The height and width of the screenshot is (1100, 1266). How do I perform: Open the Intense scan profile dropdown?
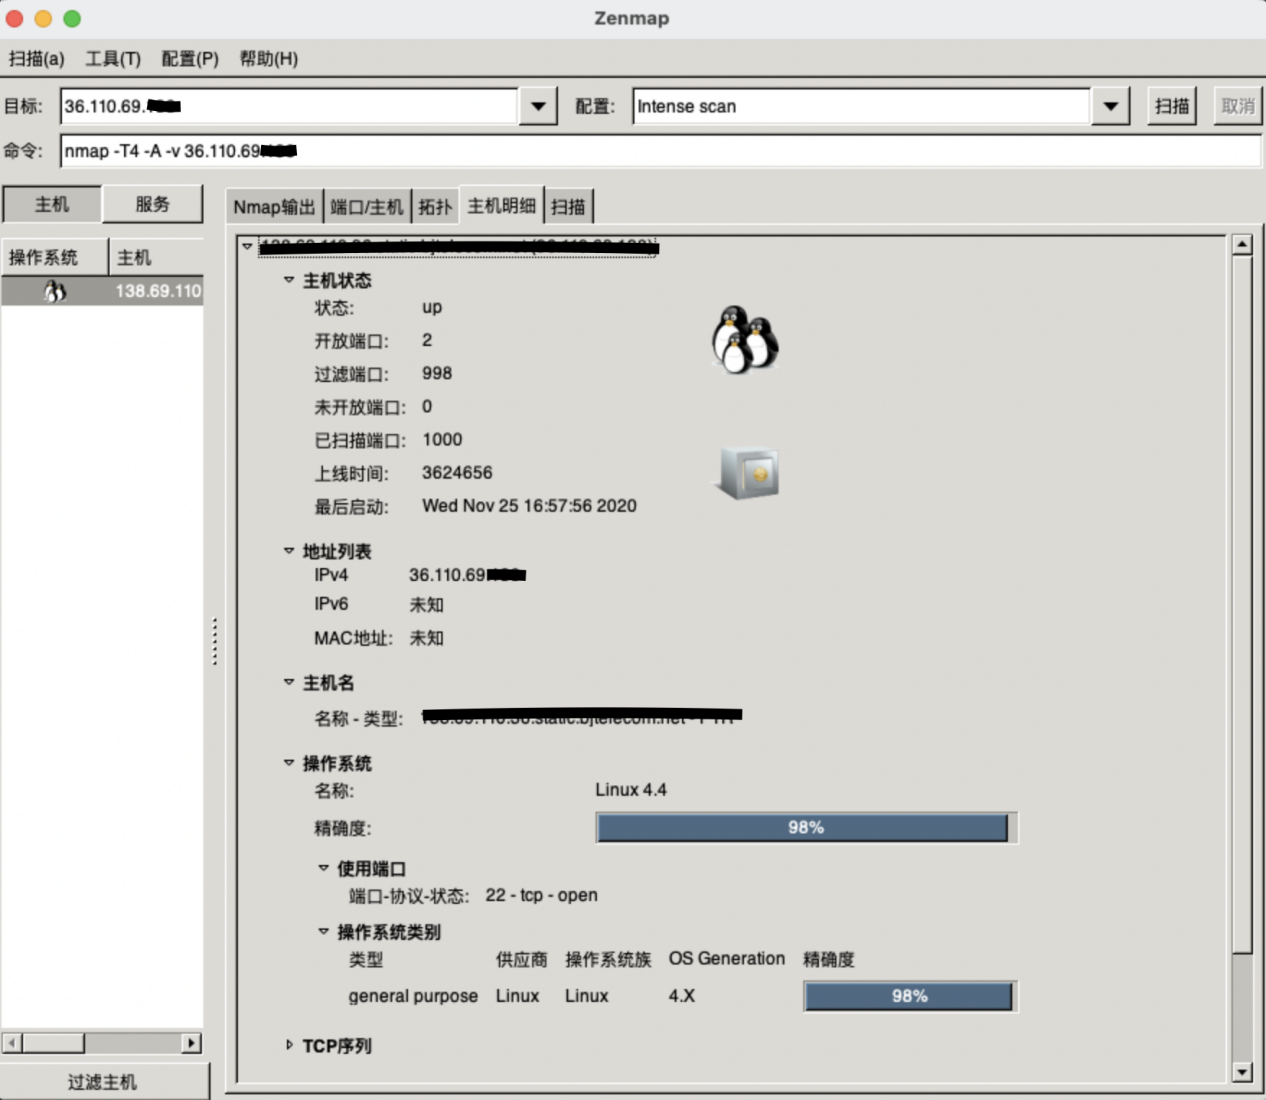(x=1110, y=106)
